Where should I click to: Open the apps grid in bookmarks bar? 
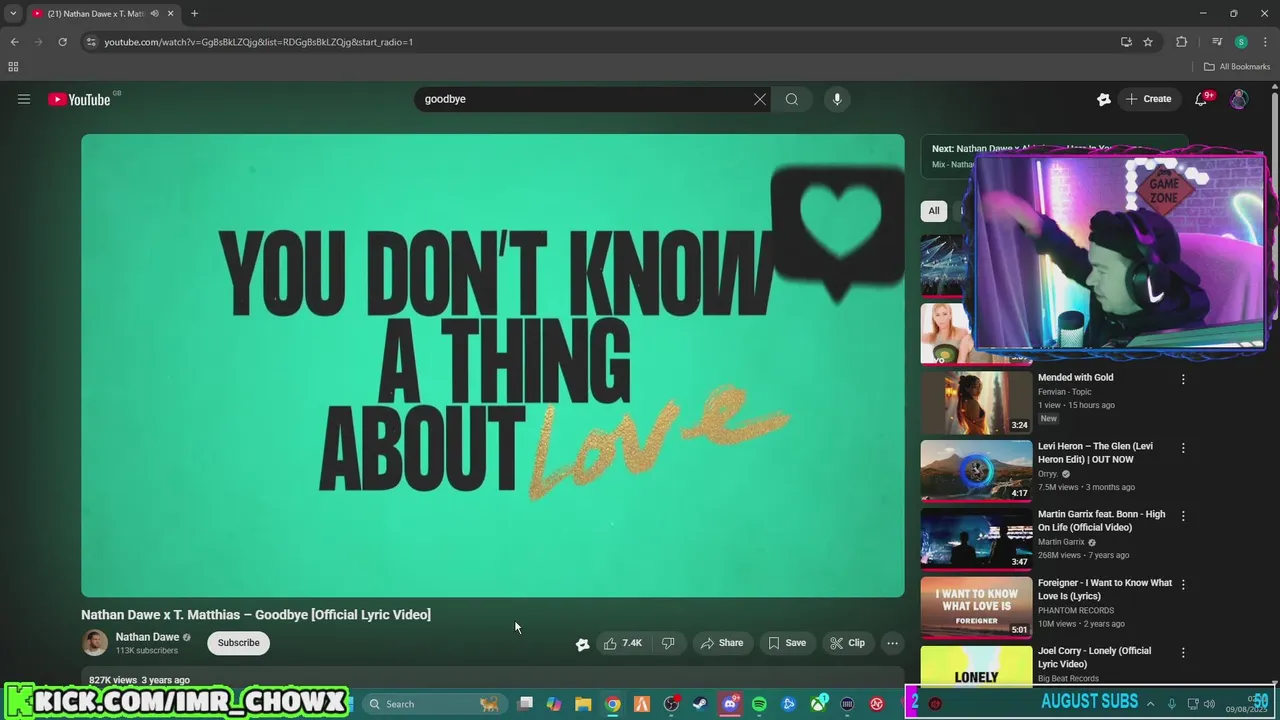(x=13, y=67)
